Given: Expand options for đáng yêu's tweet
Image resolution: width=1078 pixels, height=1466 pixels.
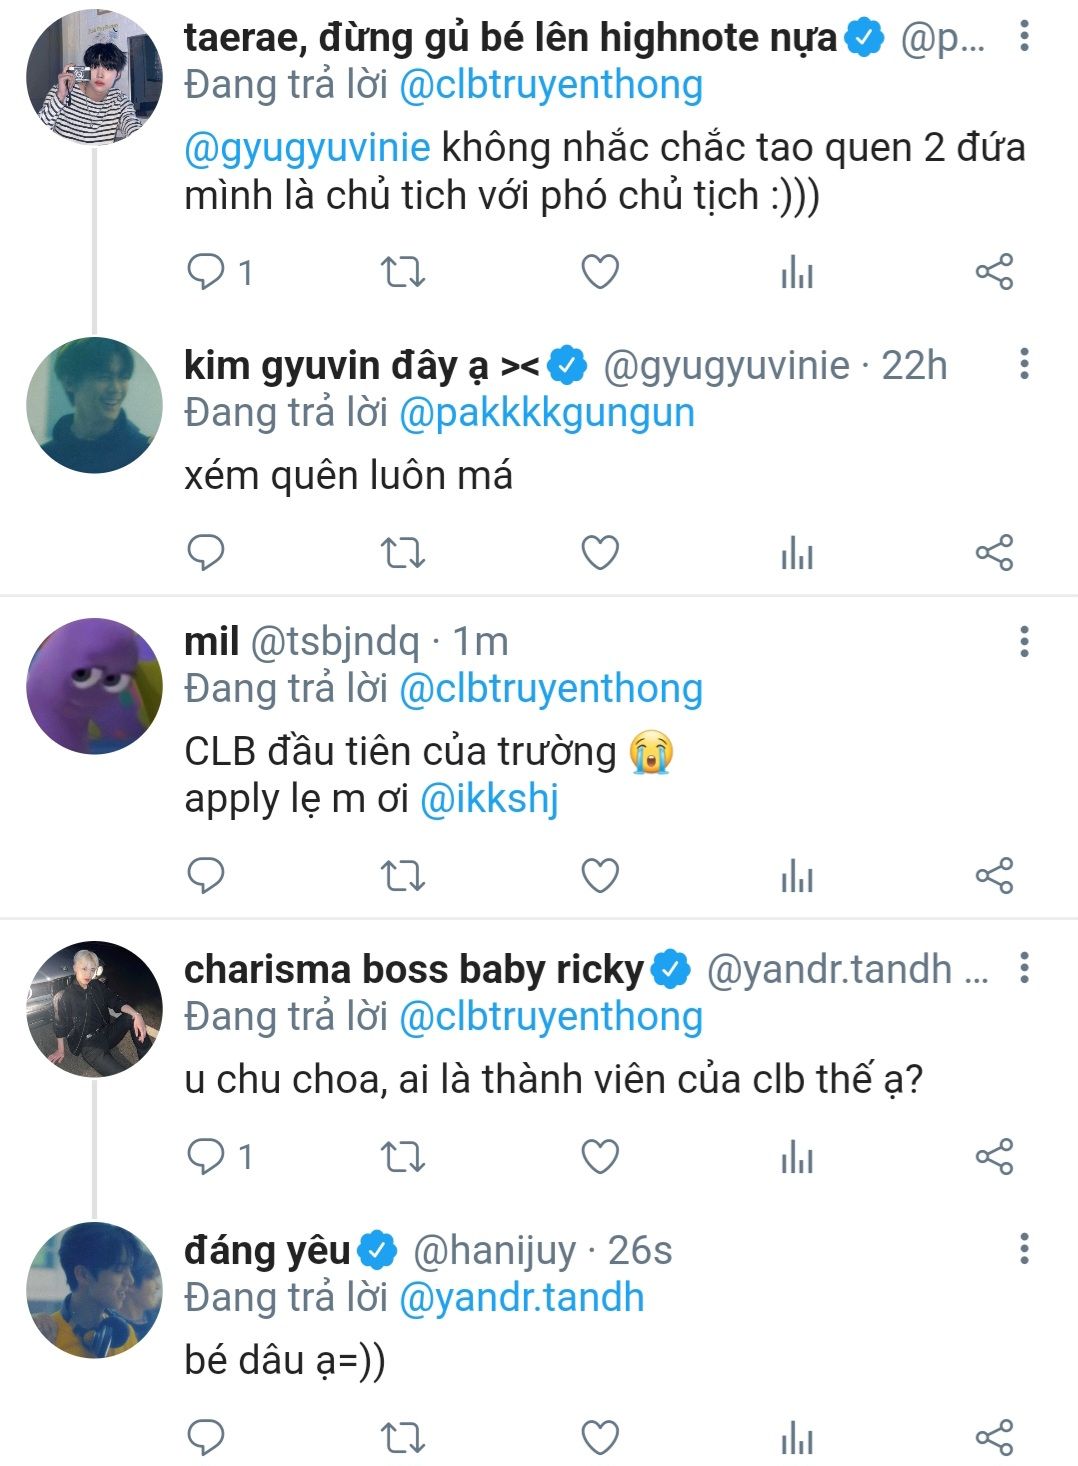Looking at the screenshot, I should tap(1024, 1250).
